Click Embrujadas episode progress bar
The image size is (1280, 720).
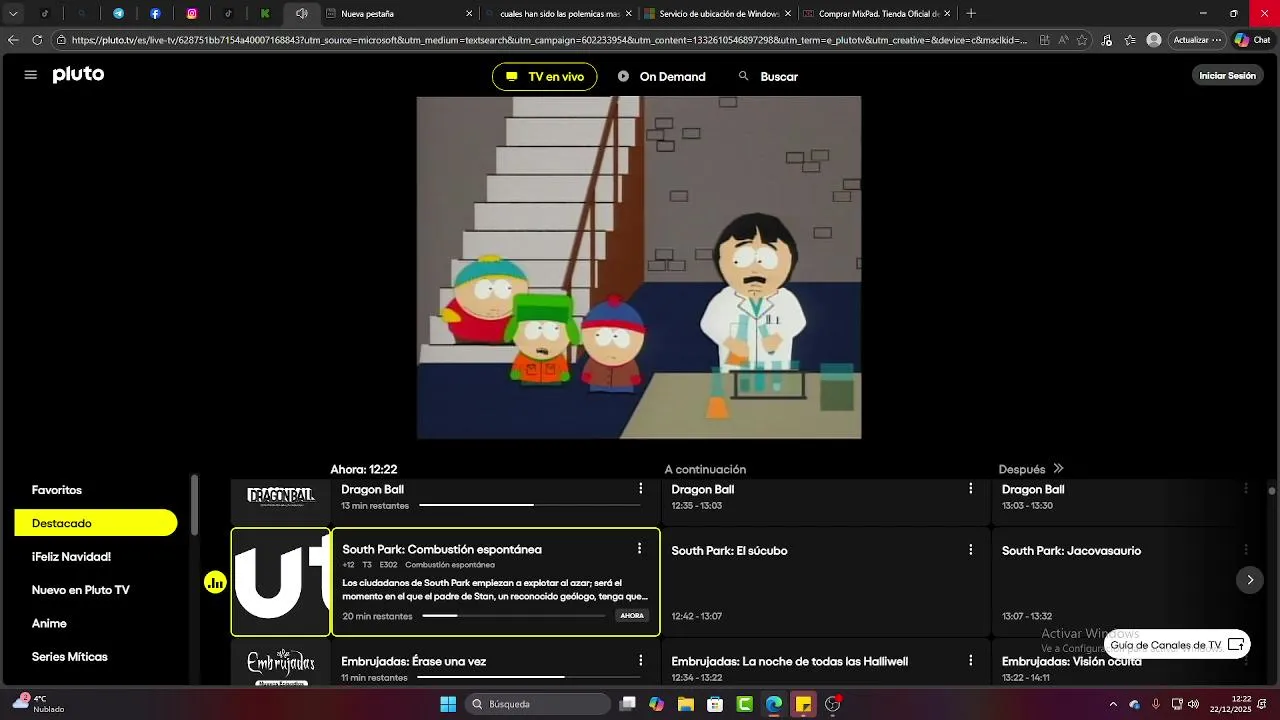[527, 677]
